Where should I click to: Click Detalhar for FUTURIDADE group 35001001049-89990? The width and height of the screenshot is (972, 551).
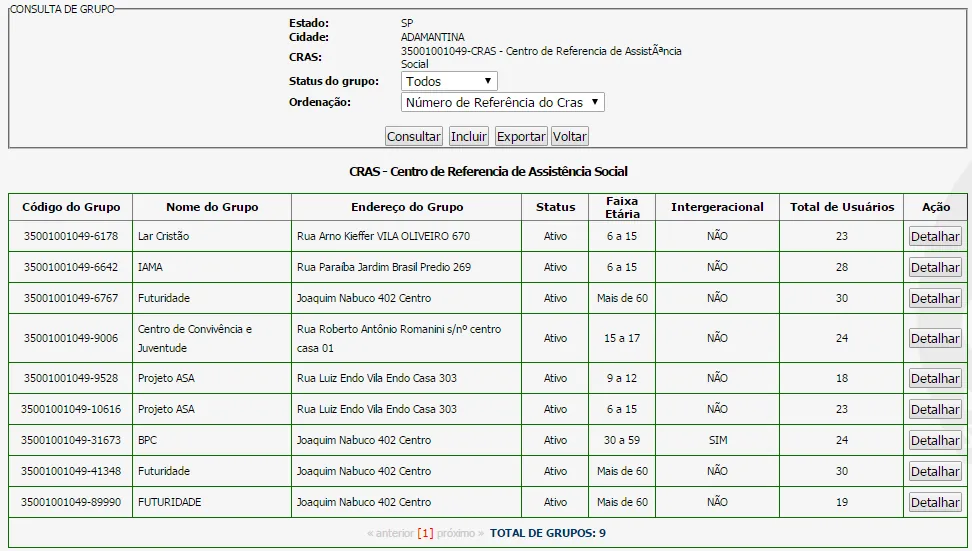pos(935,502)
